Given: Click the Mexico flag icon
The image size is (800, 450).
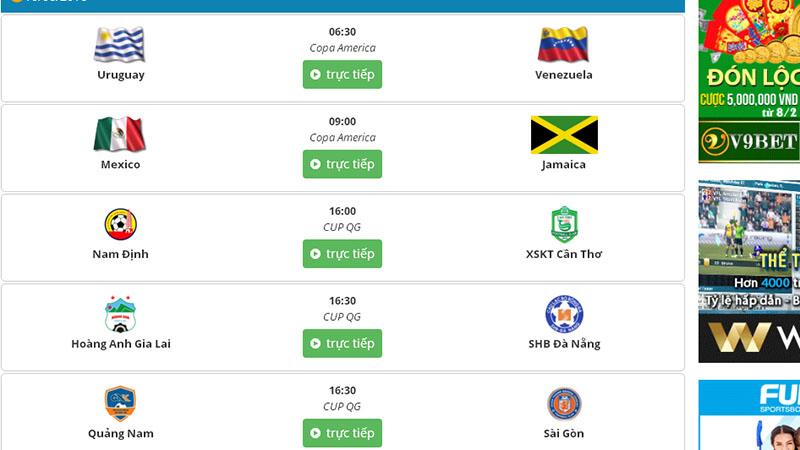Looking at the screenshot, I should tap(120, 135).
